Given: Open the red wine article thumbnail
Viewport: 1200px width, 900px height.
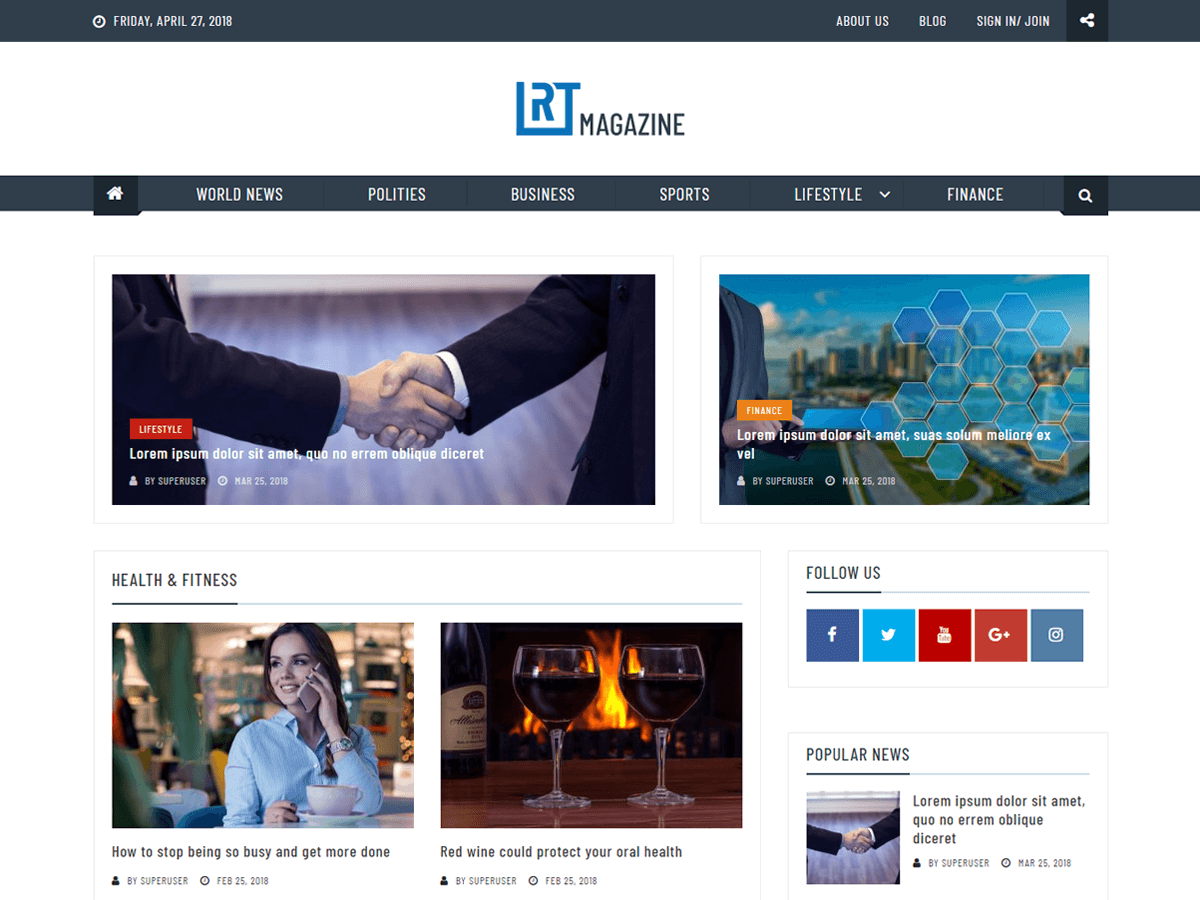Looking at the screenshot, I should 591,725.
